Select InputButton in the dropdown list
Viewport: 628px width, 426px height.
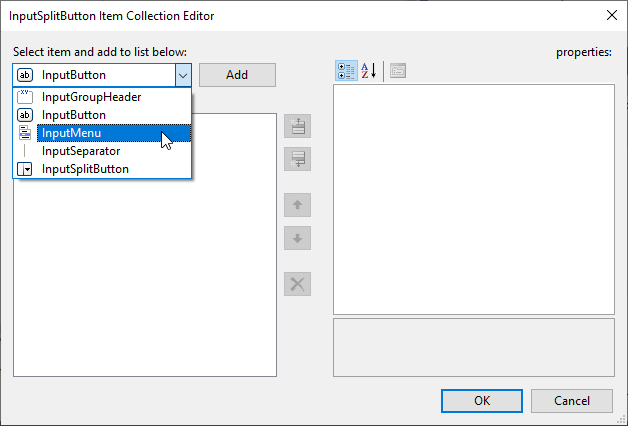tap(74, 115)
